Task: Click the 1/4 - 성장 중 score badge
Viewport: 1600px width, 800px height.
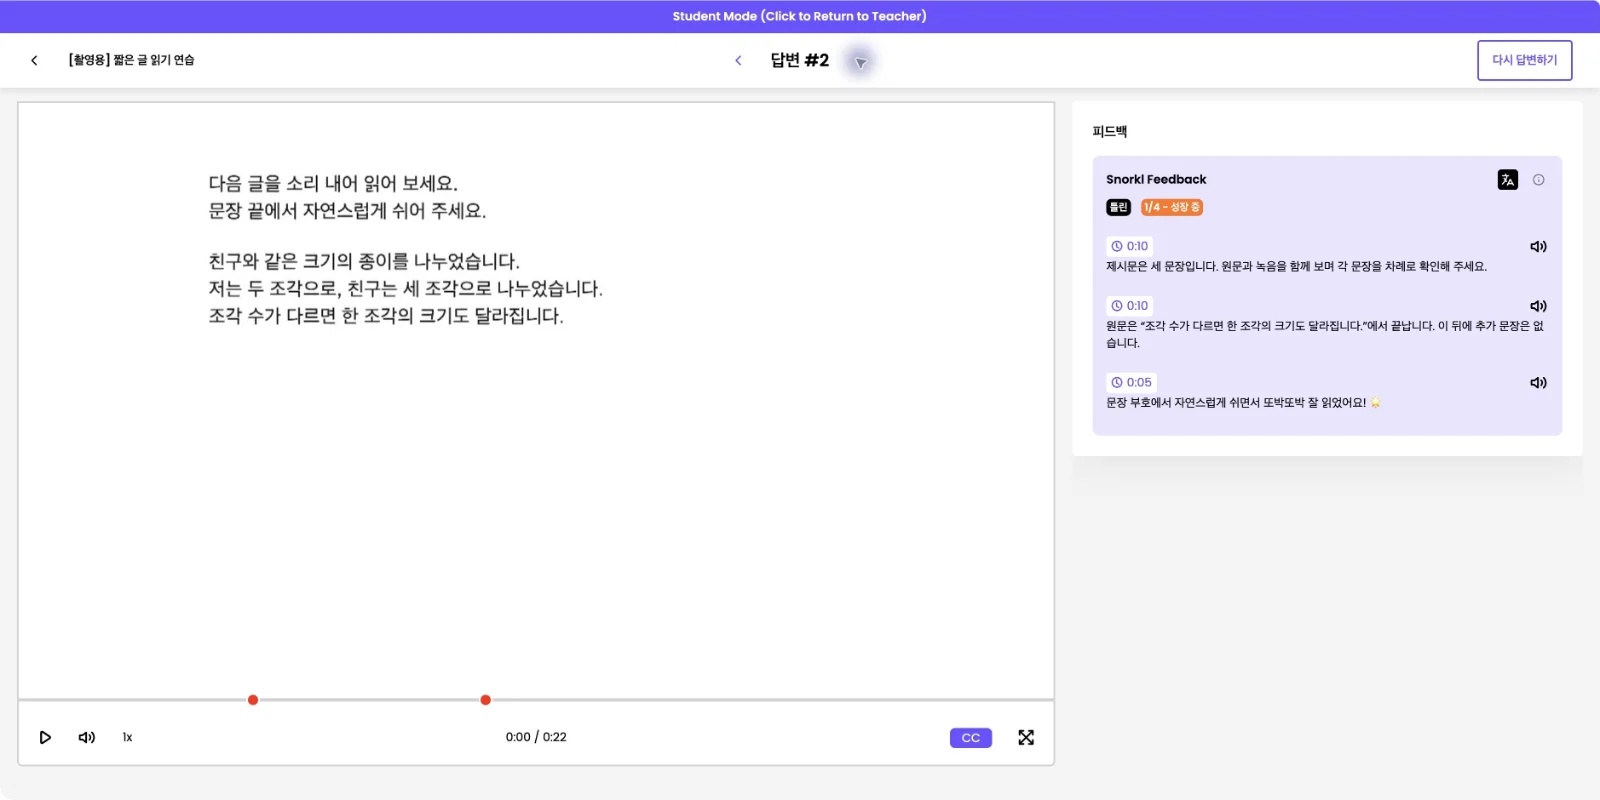Action: pyautogui.click(x=1171, y=207)
